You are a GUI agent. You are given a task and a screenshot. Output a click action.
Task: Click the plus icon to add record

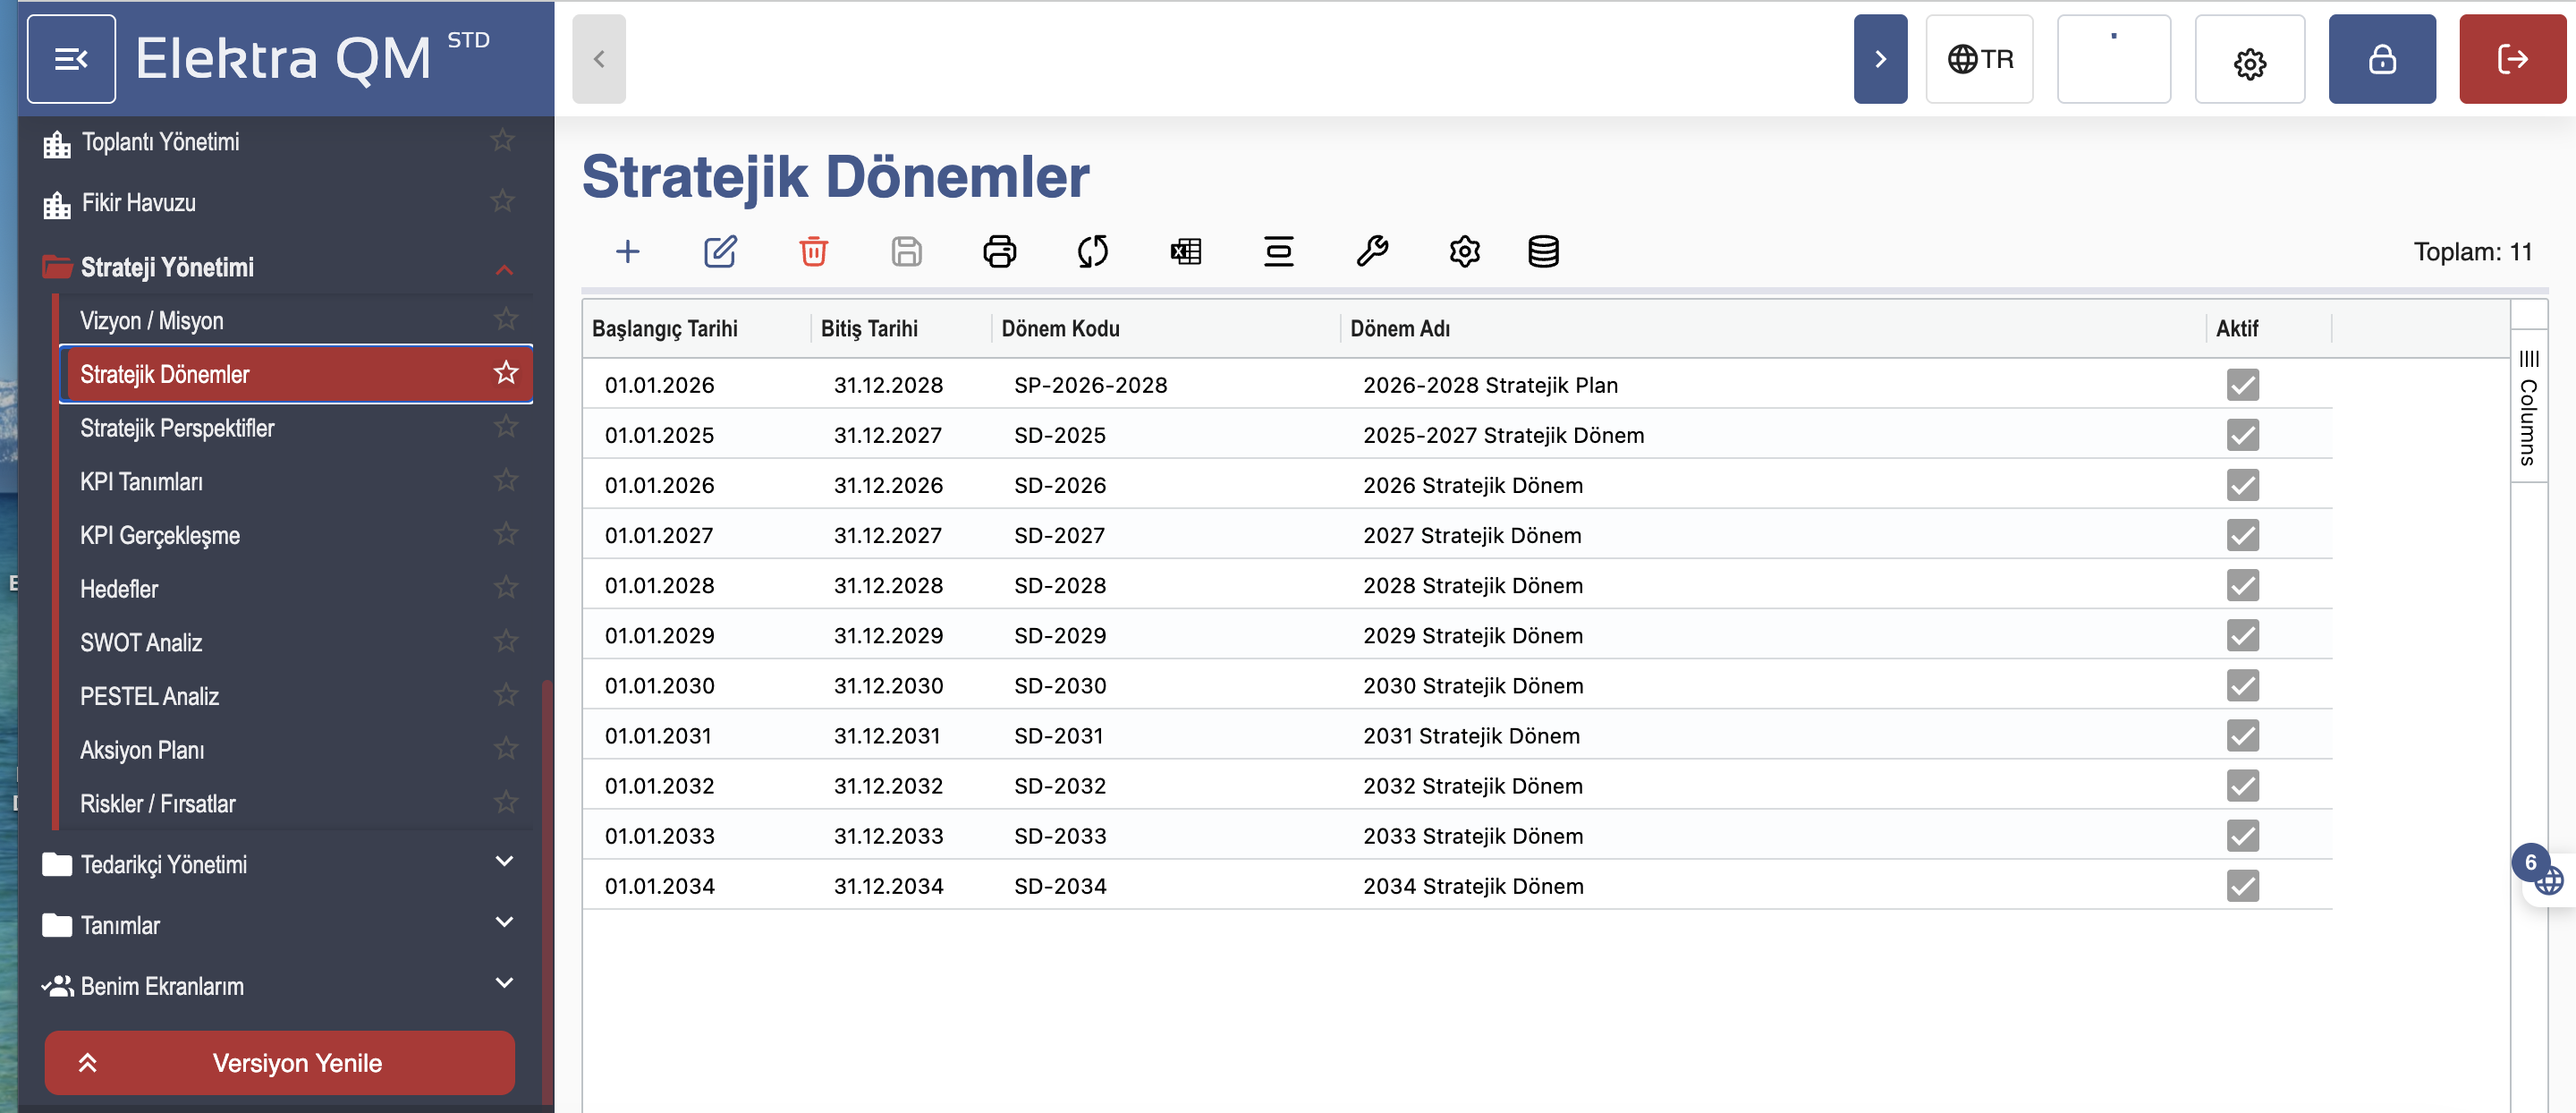pos(627,251)
